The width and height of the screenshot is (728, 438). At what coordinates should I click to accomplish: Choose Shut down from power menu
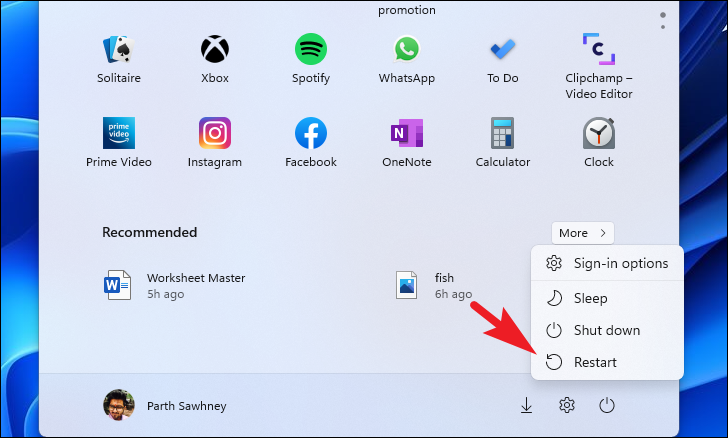tap(607, 330)
